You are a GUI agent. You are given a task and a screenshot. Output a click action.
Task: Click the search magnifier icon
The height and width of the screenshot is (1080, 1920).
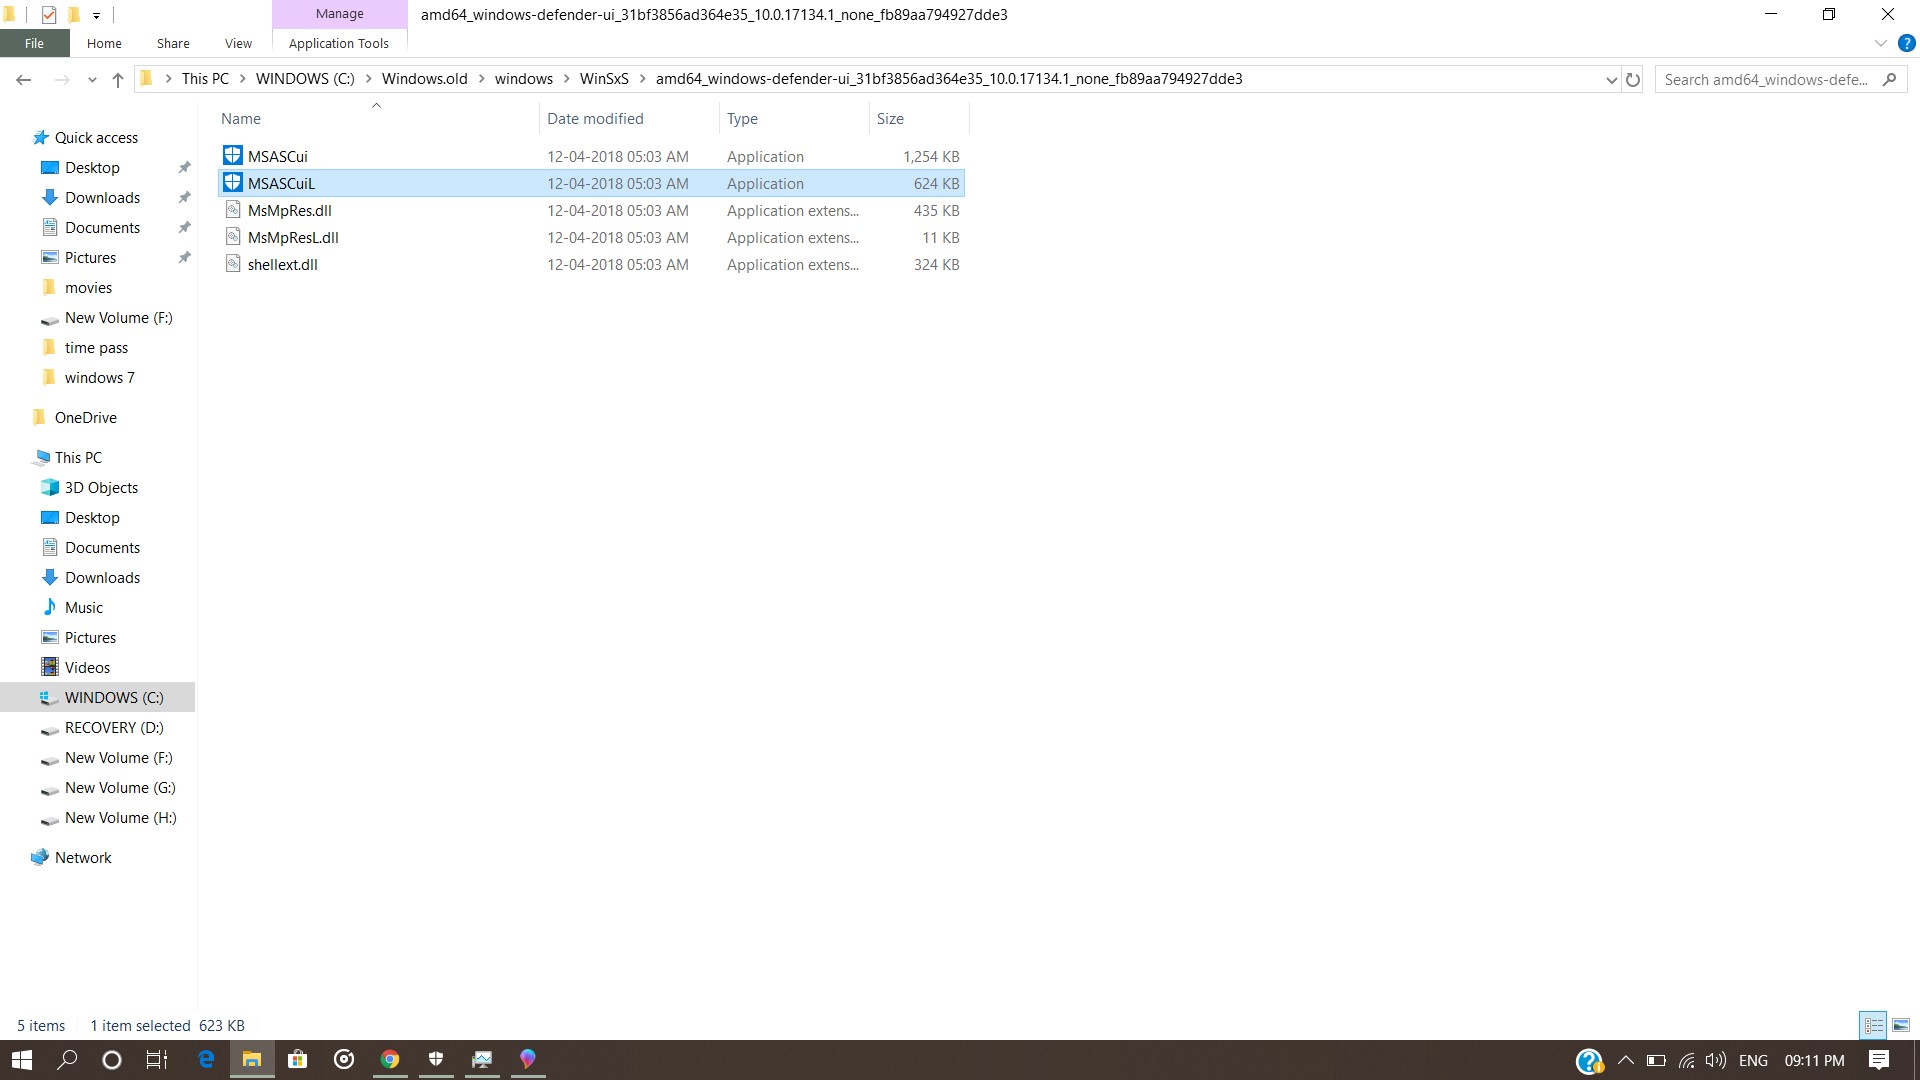[x=1889, y=79]
